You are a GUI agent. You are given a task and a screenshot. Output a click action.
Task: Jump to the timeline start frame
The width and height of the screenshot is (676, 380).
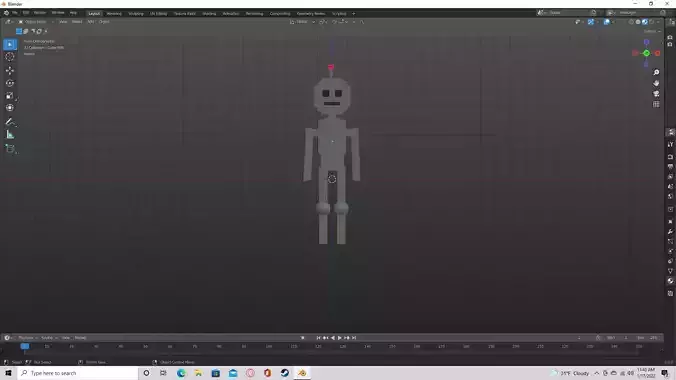(318, 338)
